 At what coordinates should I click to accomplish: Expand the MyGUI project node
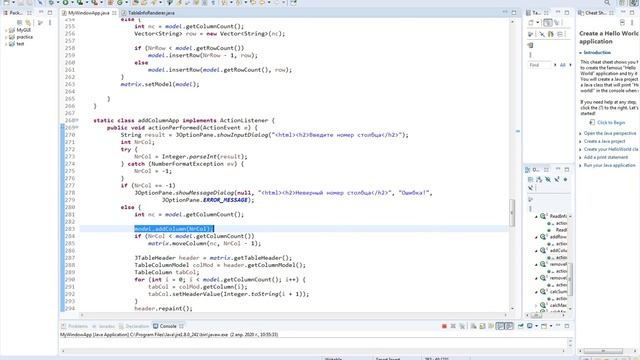pos(6,30)
